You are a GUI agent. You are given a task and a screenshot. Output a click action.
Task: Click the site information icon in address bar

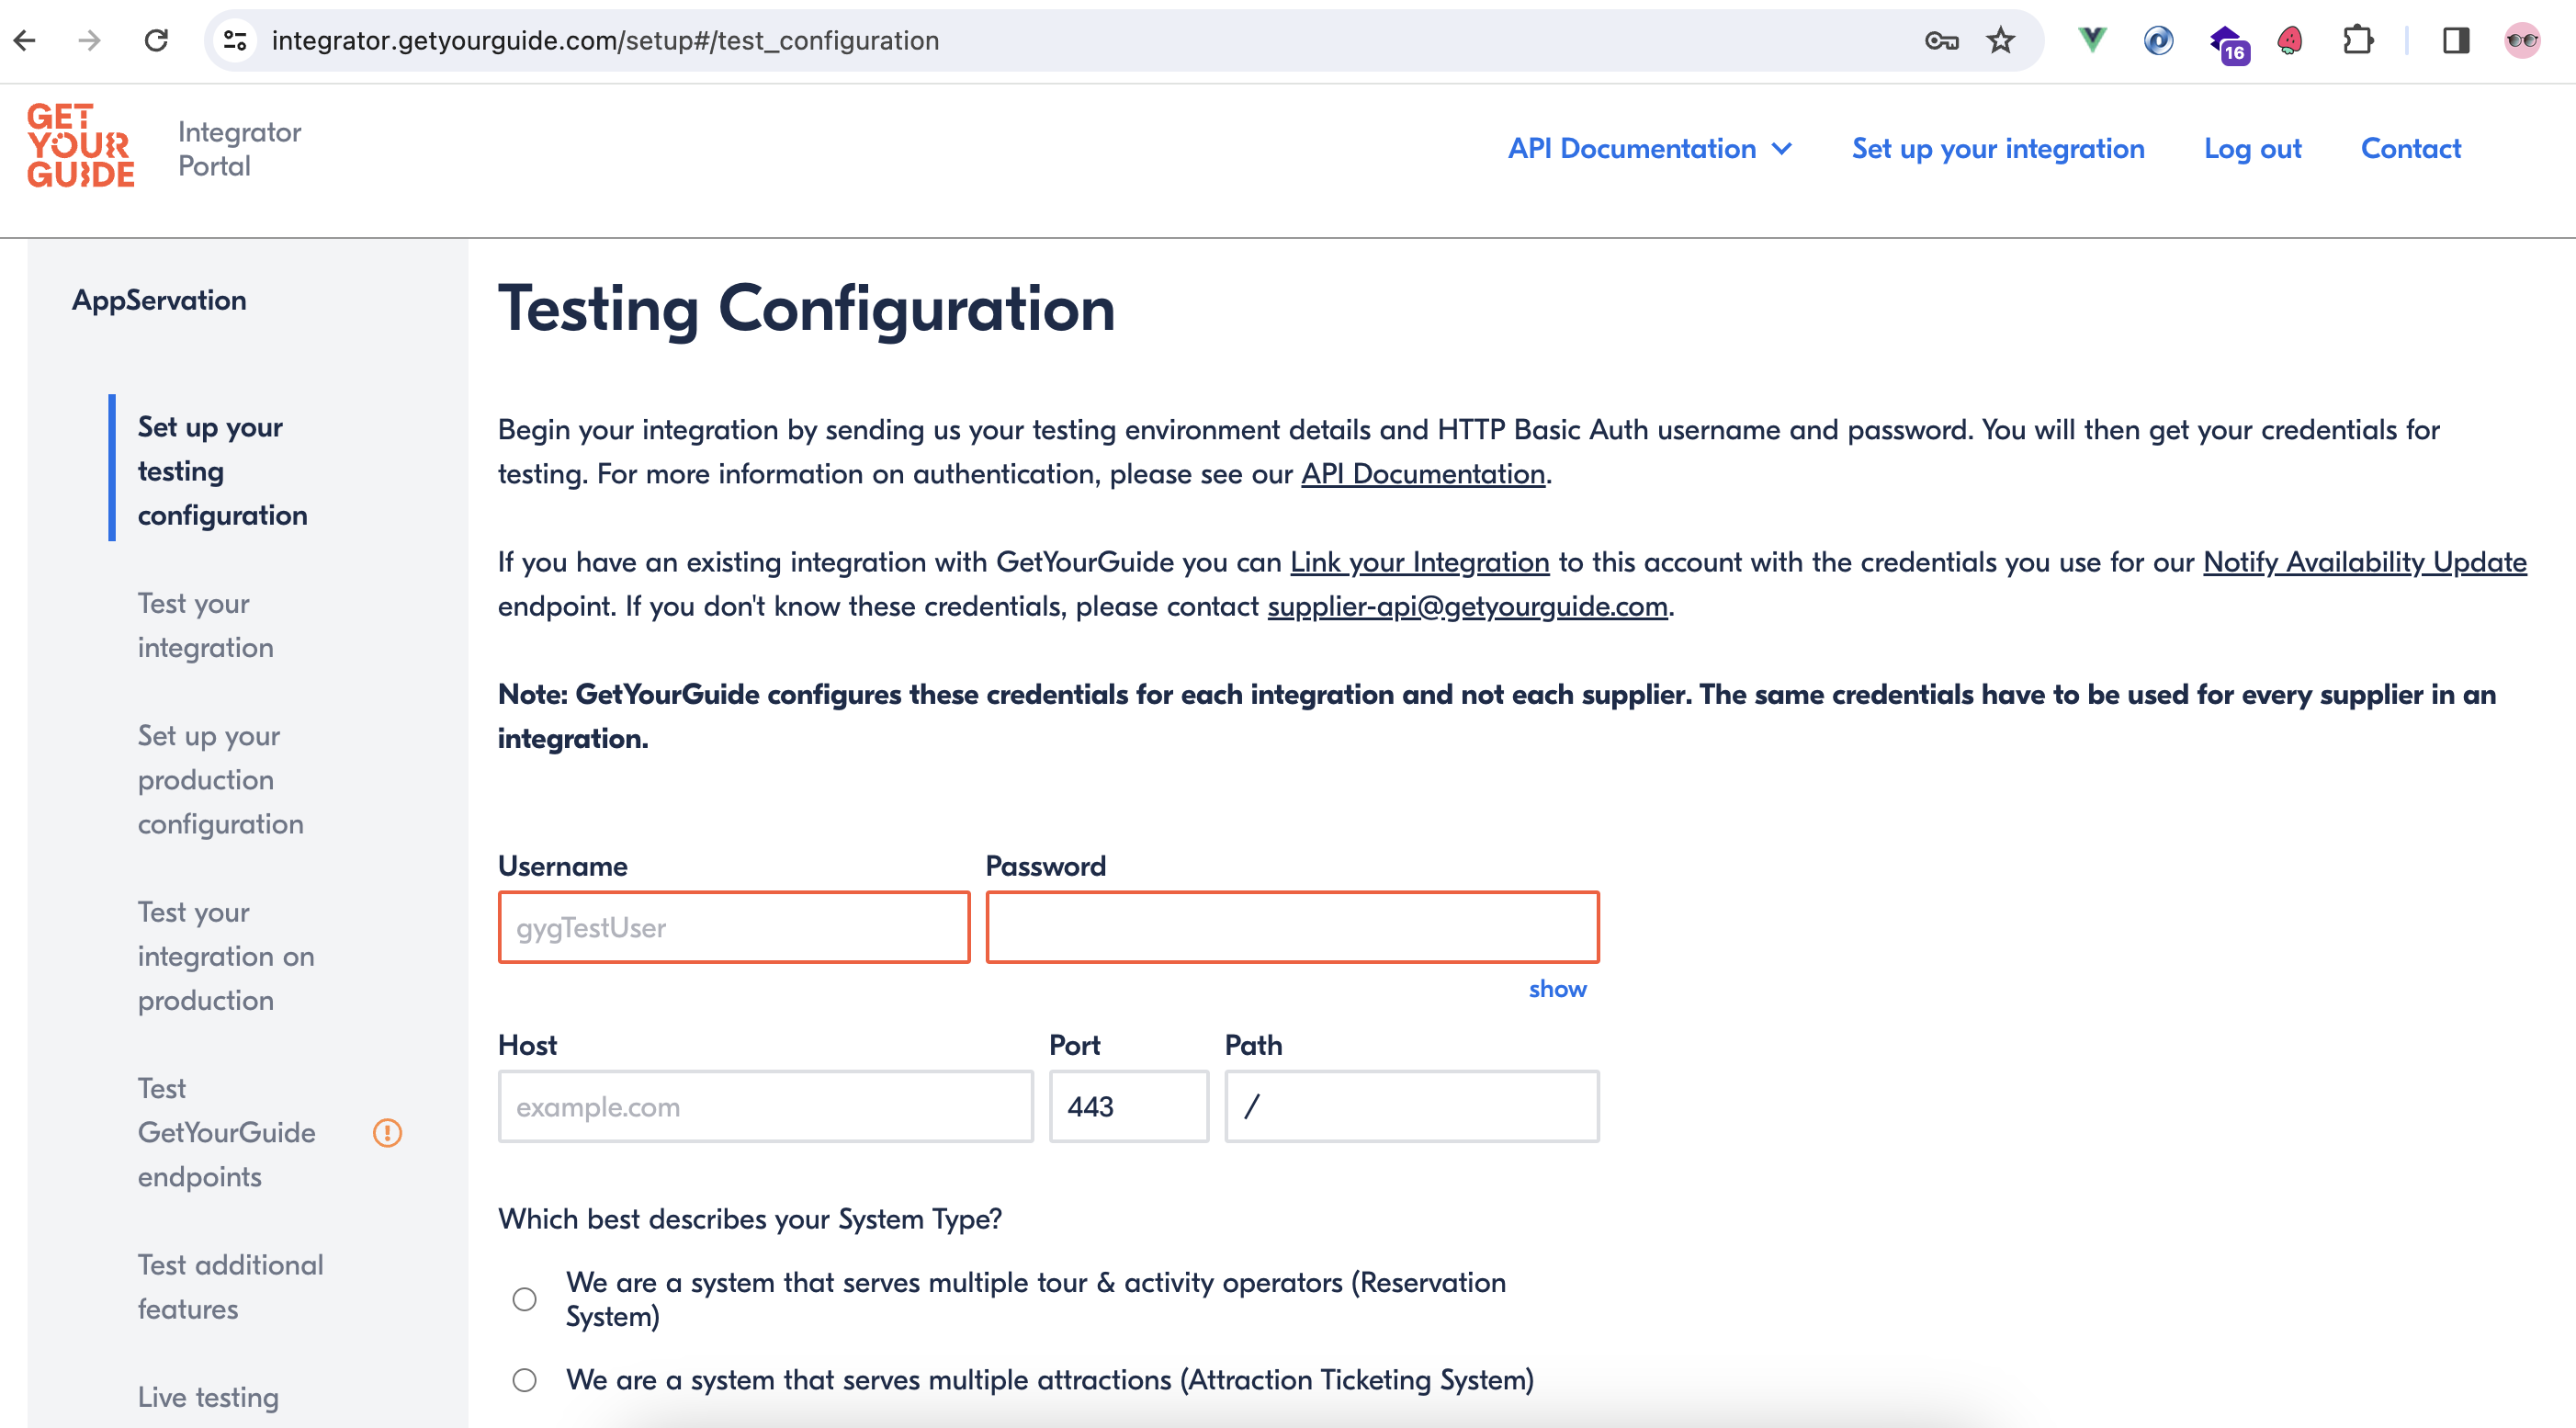[x=235, y=40]
